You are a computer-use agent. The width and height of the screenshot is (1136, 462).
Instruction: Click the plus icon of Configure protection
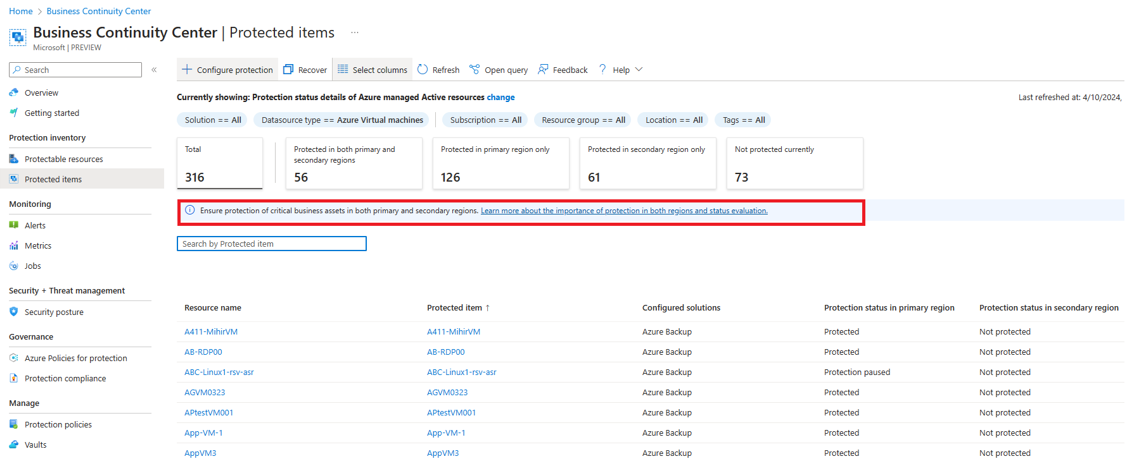pyautogui.click(x=187, y=70)
